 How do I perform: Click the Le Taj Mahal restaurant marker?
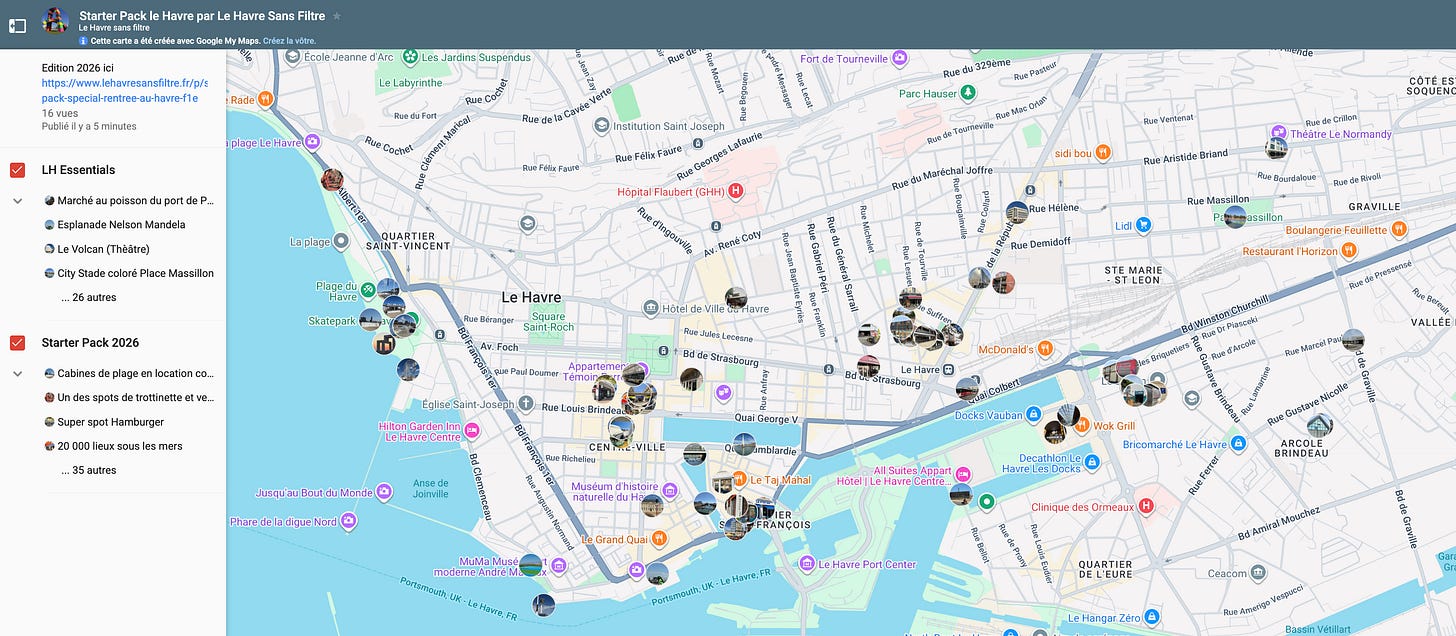[739, 479]
